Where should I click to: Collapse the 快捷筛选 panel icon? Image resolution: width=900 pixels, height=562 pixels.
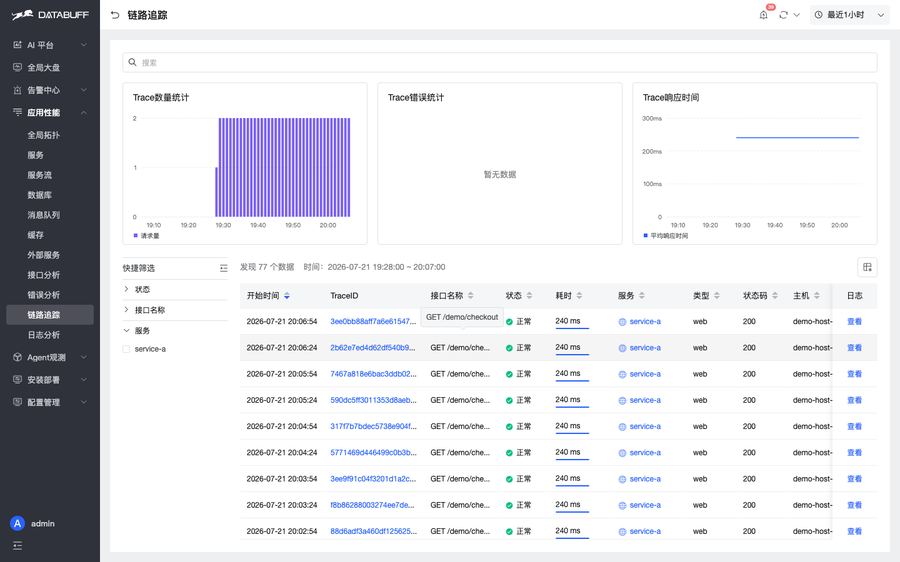[223, 268]
